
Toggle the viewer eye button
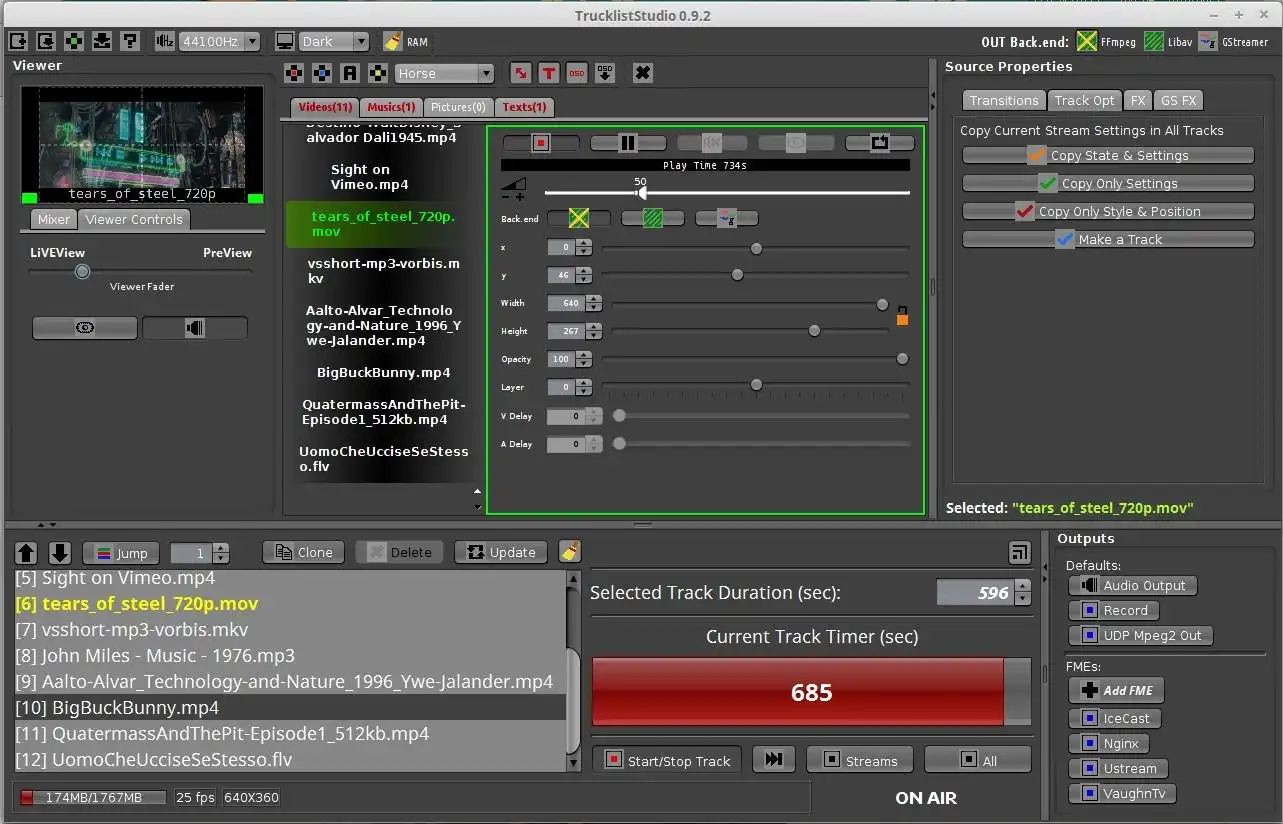[x=85, y=328]
